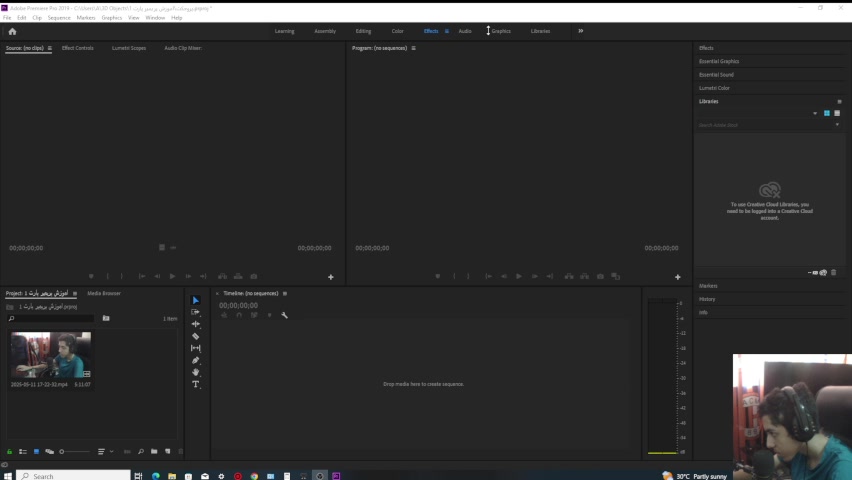The width and height of the screenshot is (852, 480).
Task: Select the Ripple Edit tool
Action: click(x=196, y=324)
